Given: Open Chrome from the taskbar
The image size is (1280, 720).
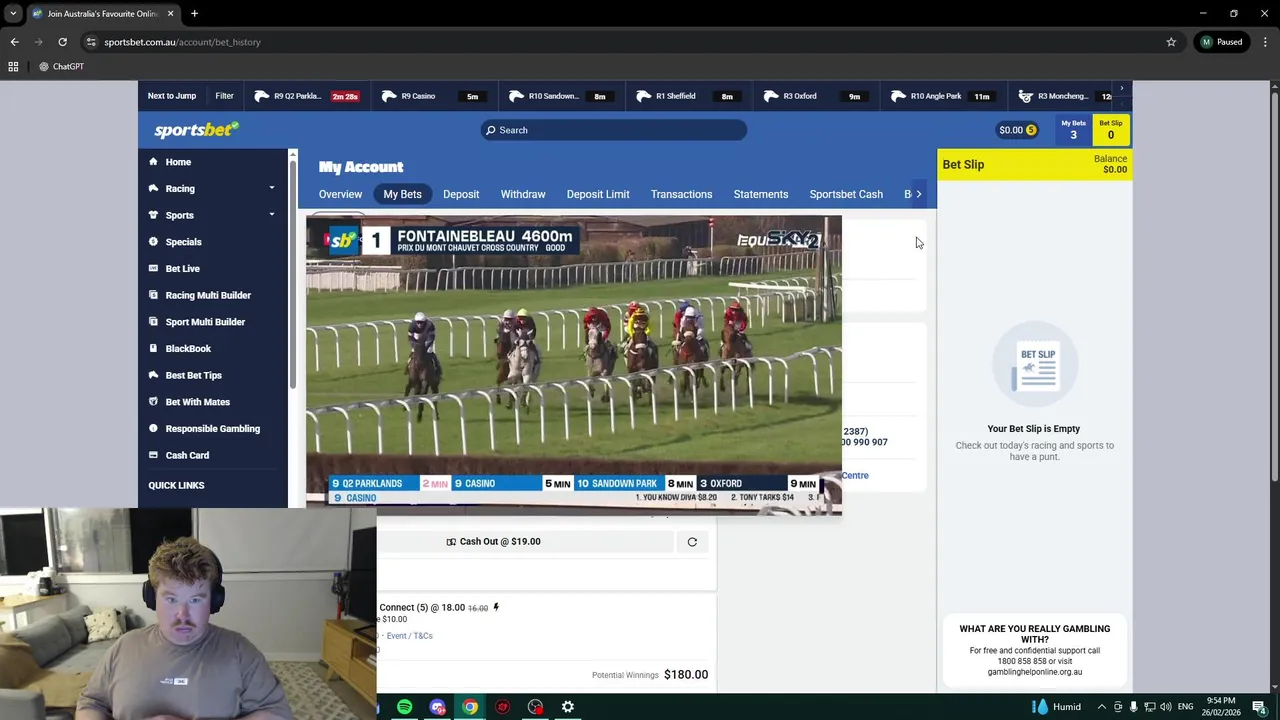Looking at the screenshot, I should tap(470, 707).
